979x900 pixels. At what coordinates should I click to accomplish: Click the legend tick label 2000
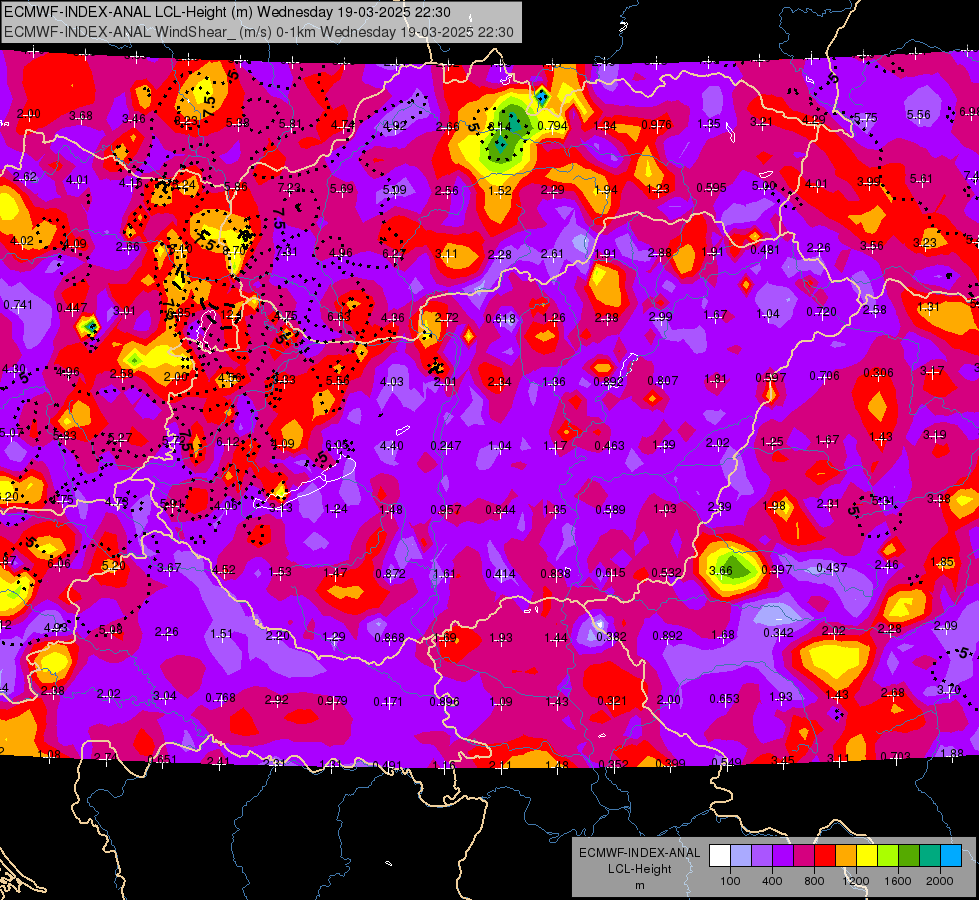tap(940, 881)
